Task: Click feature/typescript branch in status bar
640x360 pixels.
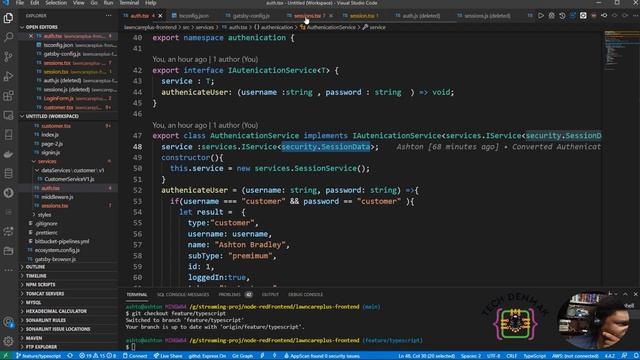Action: point(38,356)
